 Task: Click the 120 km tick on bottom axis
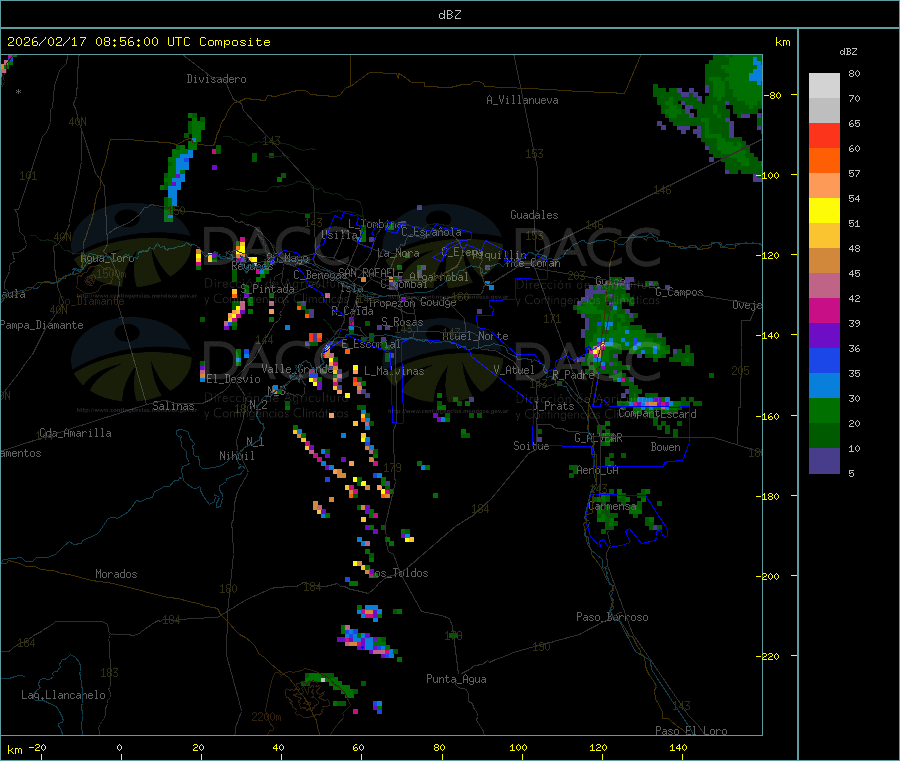[598, 747]
